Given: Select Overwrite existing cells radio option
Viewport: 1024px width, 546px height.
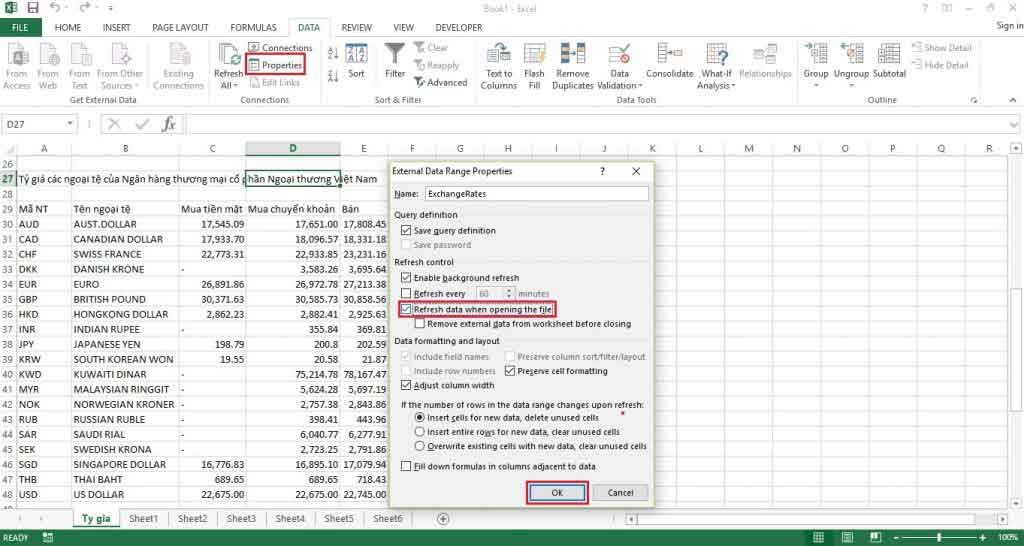Looking at the screenshot, I should 420,446.
